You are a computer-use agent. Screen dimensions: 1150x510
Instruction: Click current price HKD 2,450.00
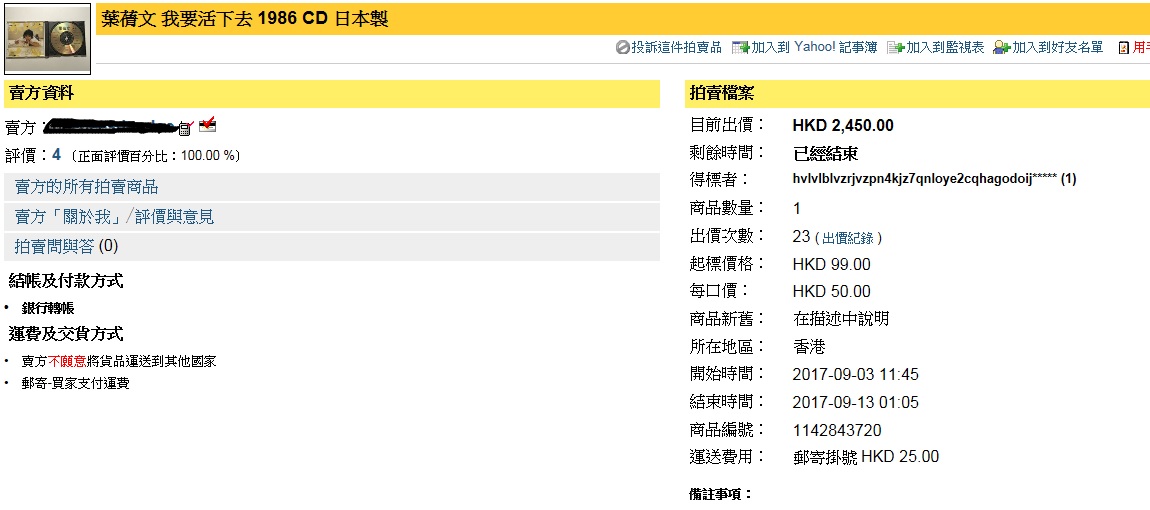coord(843,125)
